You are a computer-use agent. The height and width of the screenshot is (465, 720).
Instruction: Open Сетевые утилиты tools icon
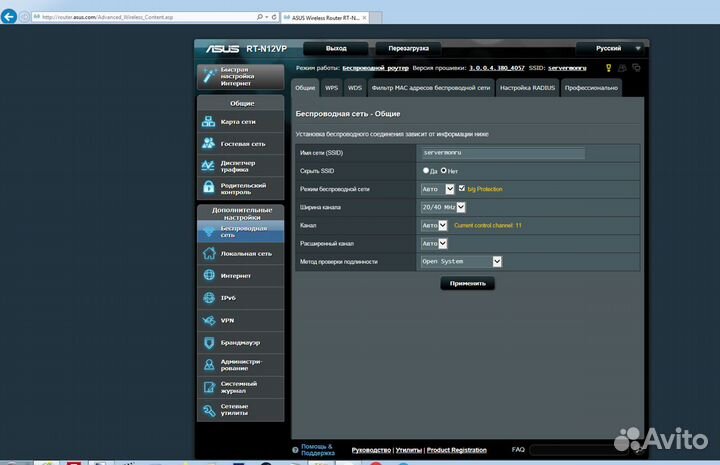point(208,409)
